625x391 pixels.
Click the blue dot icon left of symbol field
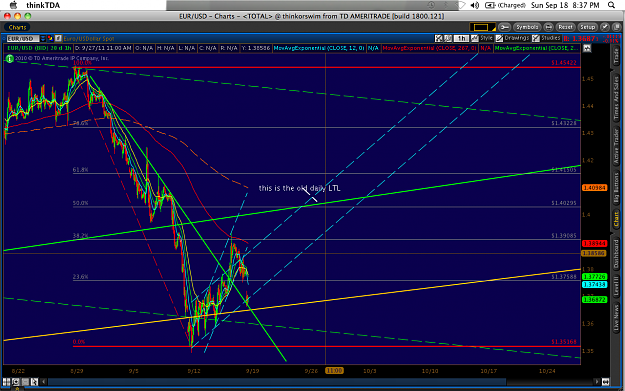[4, 39]
